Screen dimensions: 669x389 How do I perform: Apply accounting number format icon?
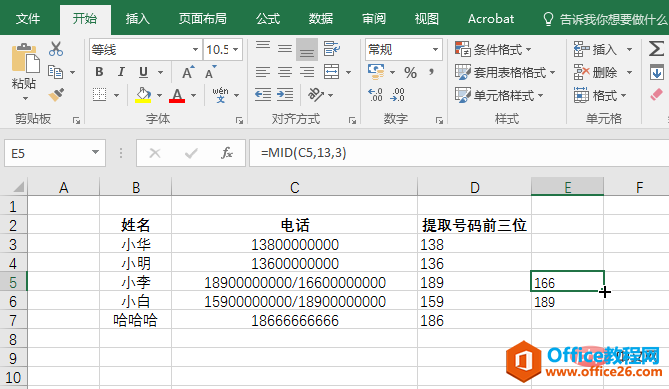[x=376, y=72]
